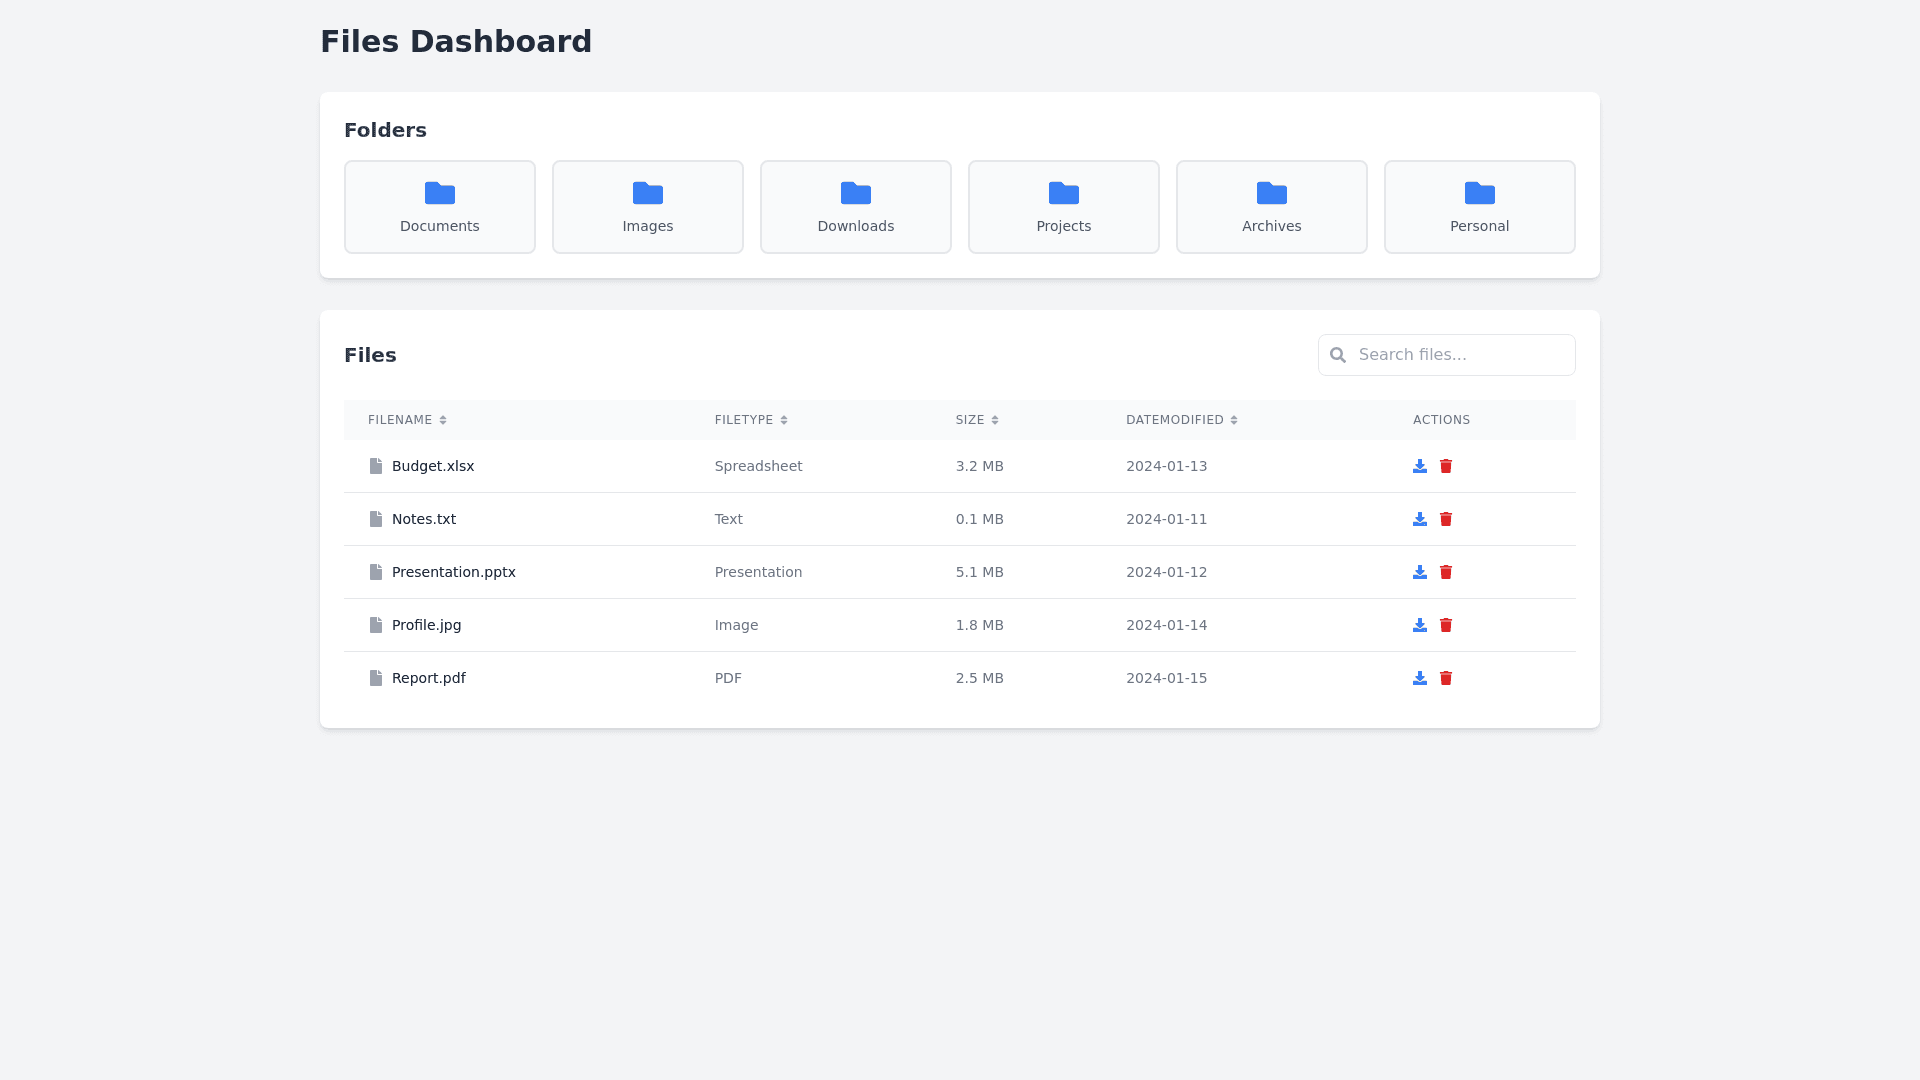This screenshot has height=1080, width=1920.
Task: Open the Downloads folder card
Action: click(856, 207)
